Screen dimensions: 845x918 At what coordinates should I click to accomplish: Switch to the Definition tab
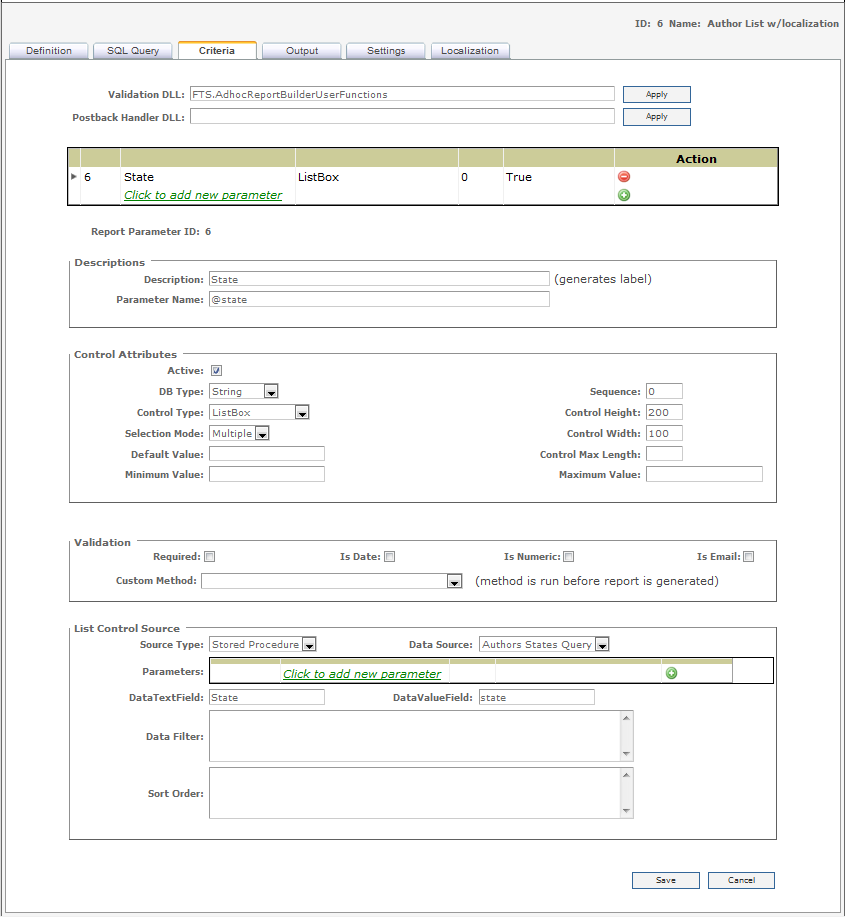click(49, 51)
